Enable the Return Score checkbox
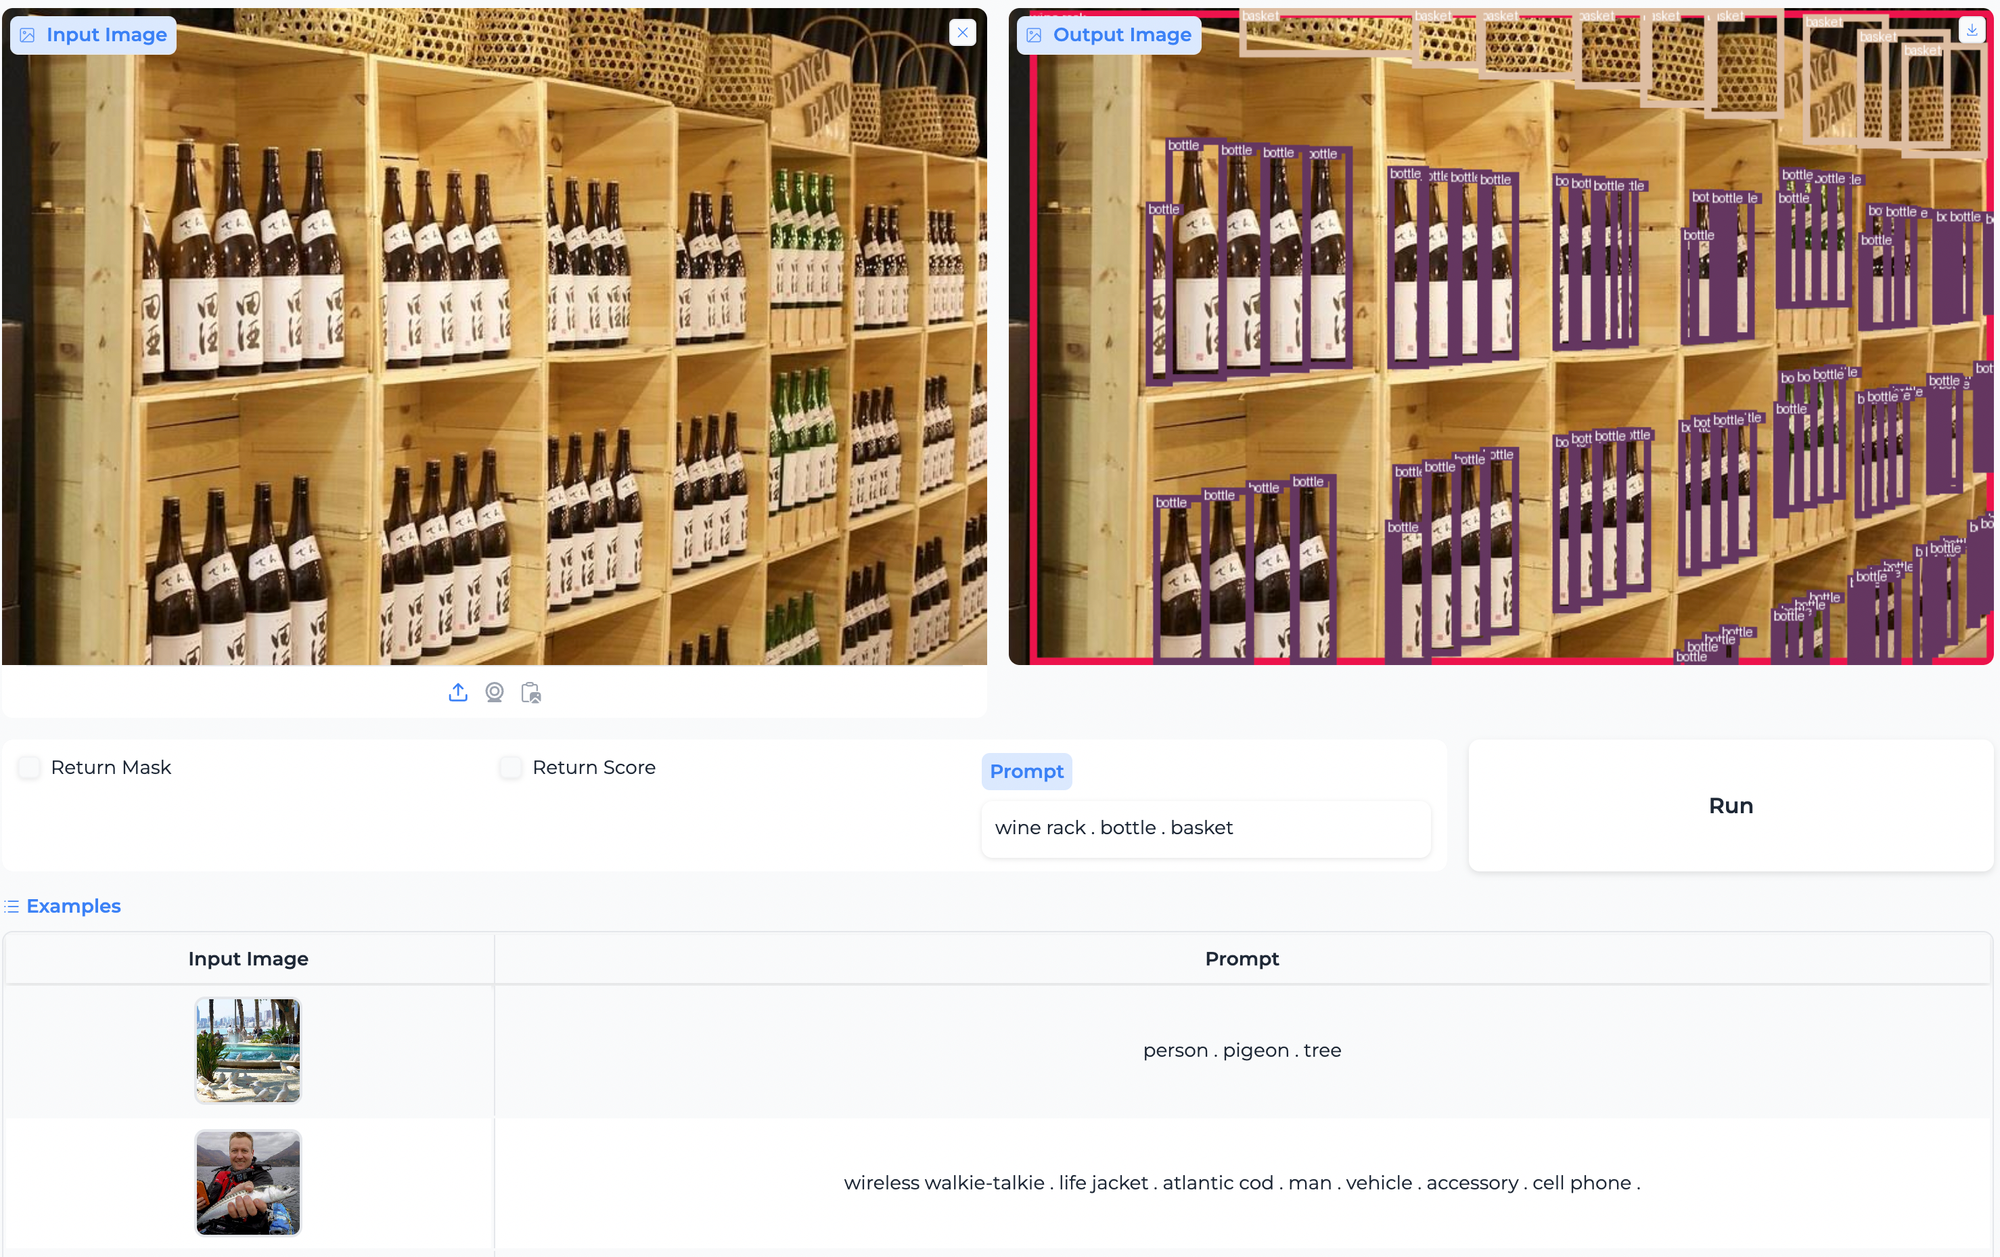The height and width of the screenshot is (1257, 2000). [511, 767]
